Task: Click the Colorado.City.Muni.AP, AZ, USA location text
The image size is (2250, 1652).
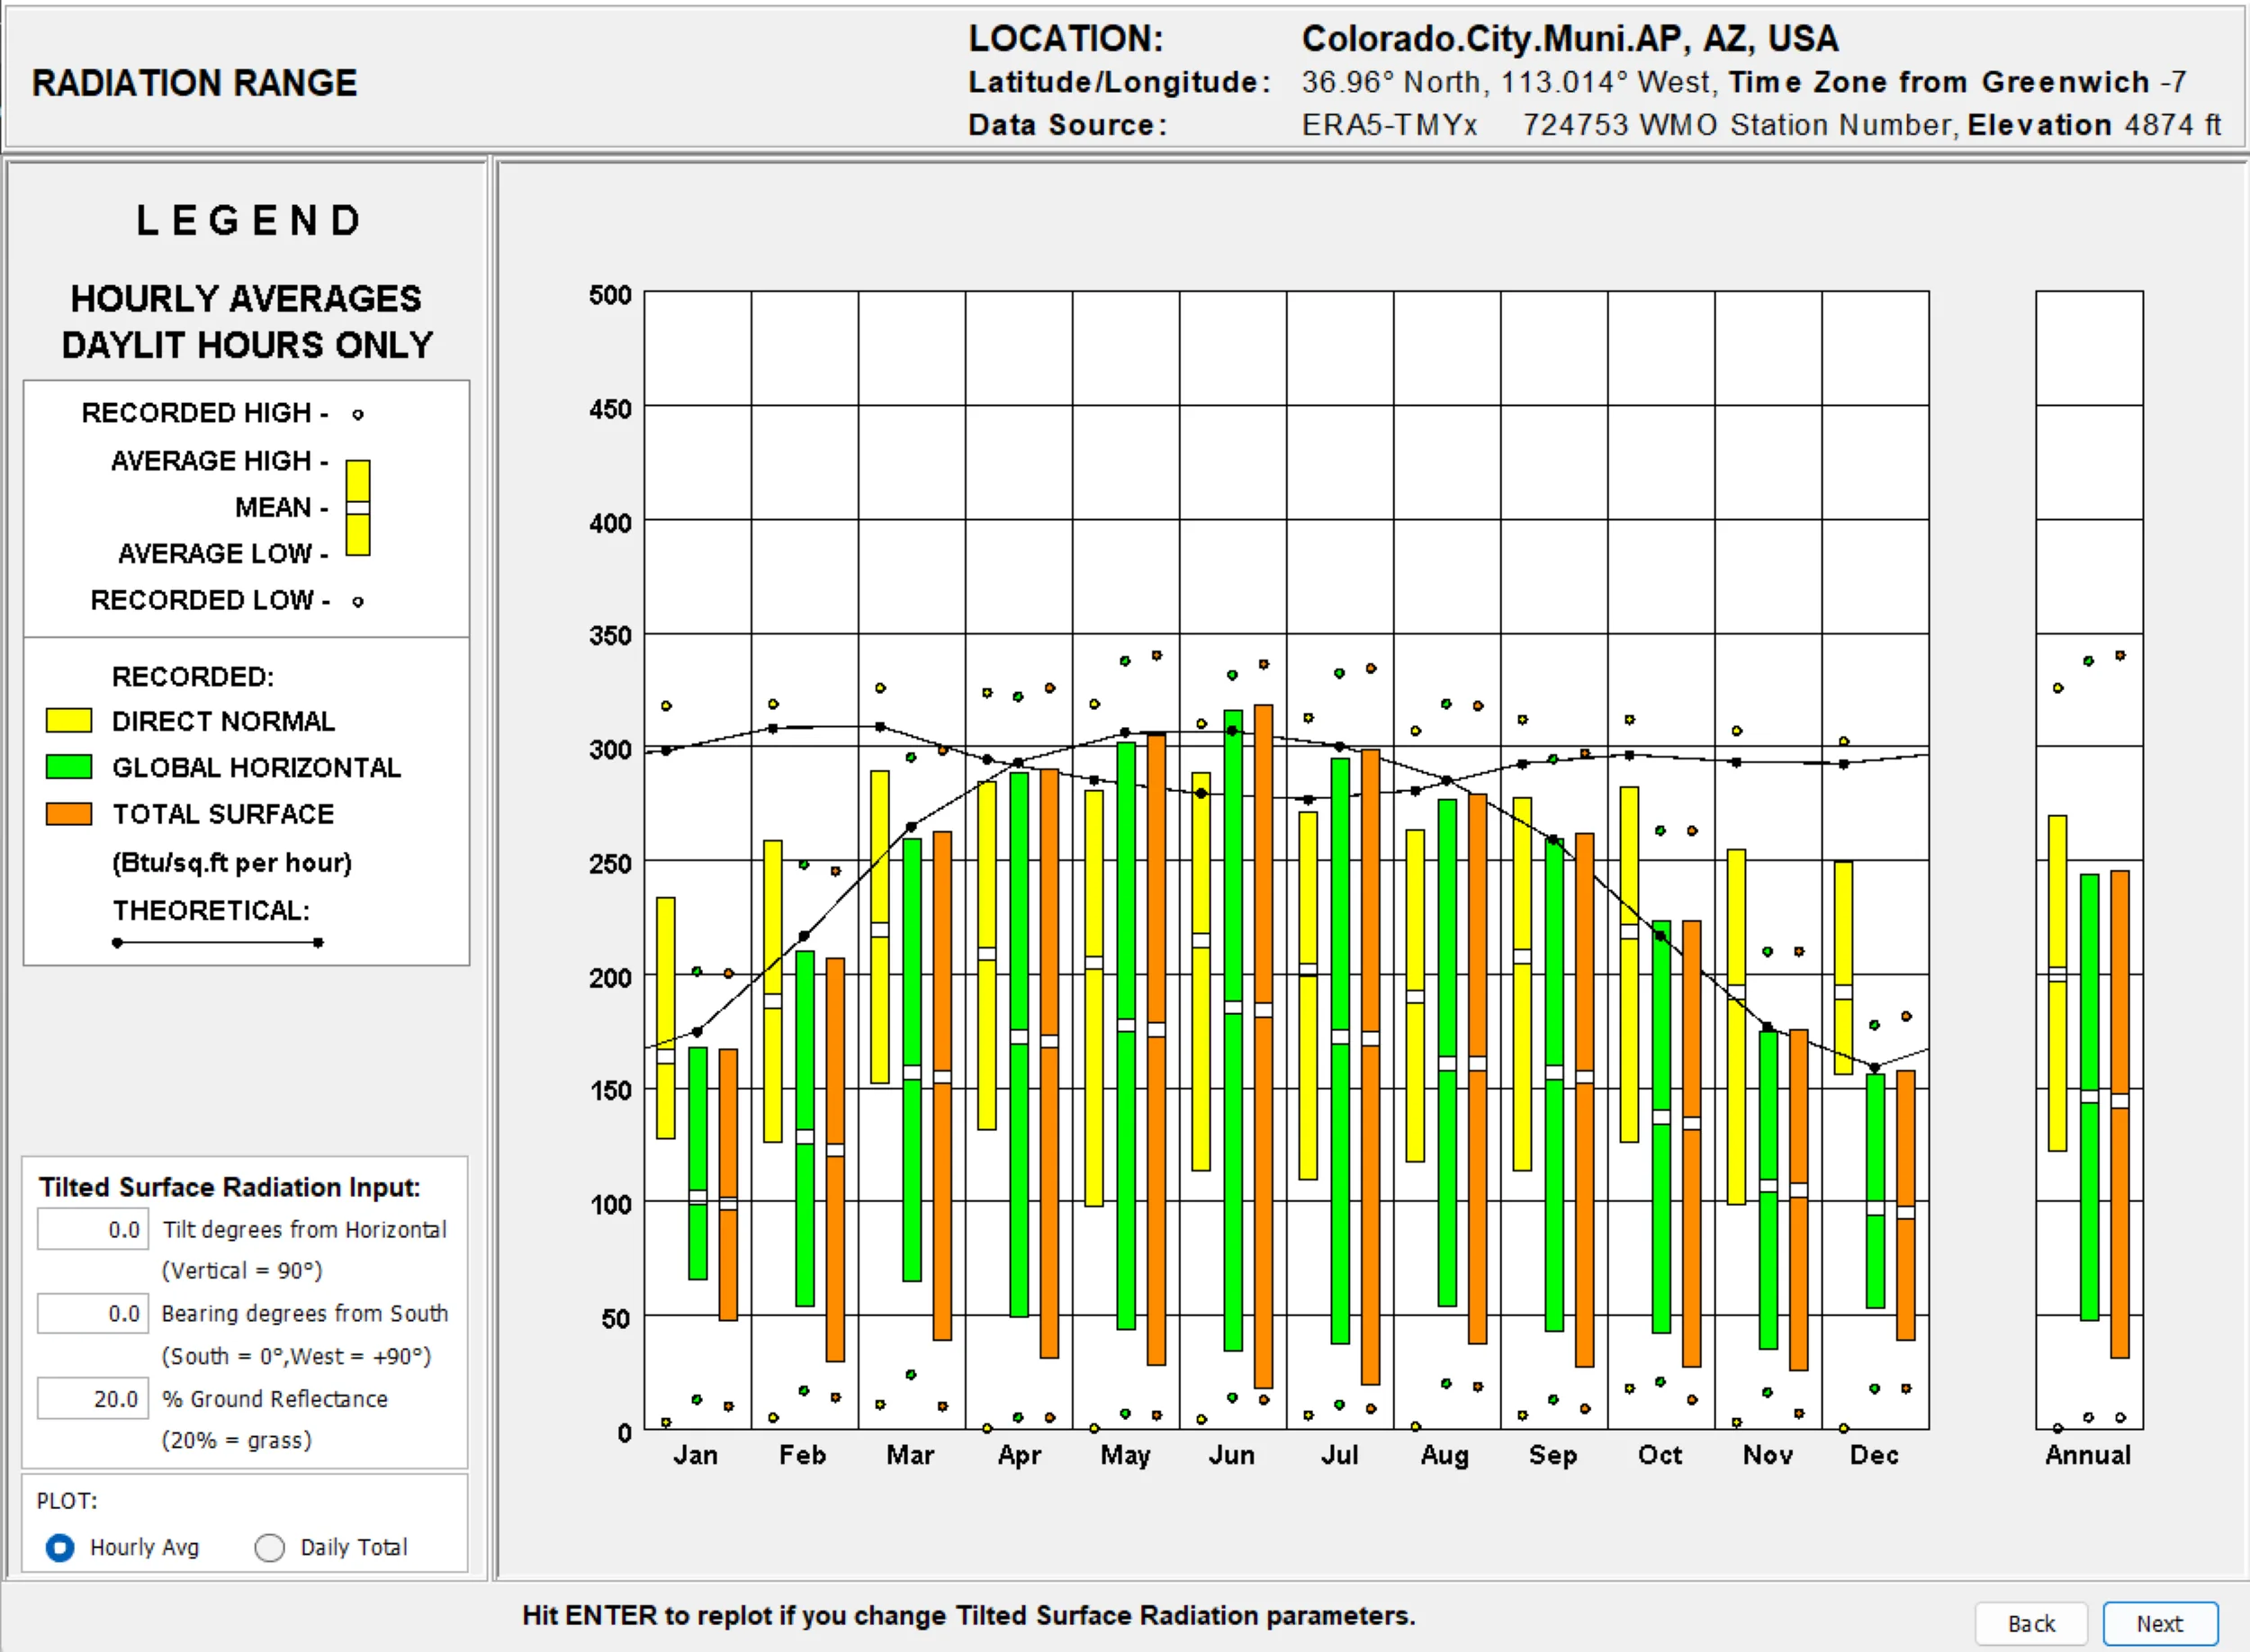Action: click(1570, 39)
